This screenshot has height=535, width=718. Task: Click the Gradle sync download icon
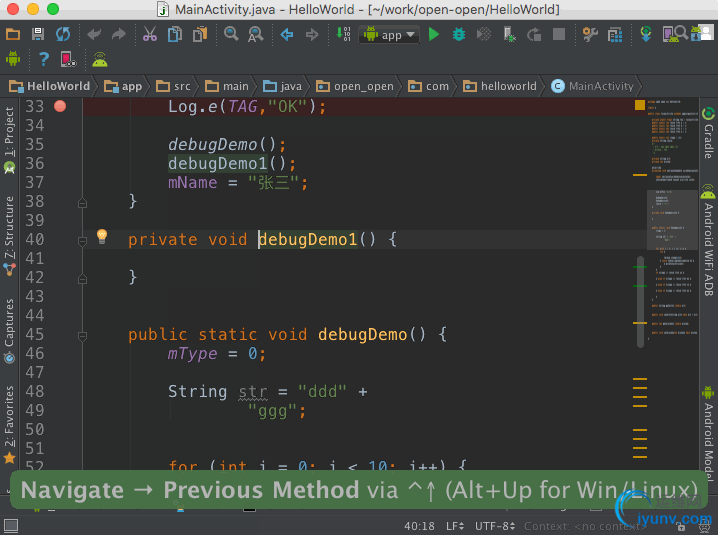pyautogui.click(x=646, y=34)
